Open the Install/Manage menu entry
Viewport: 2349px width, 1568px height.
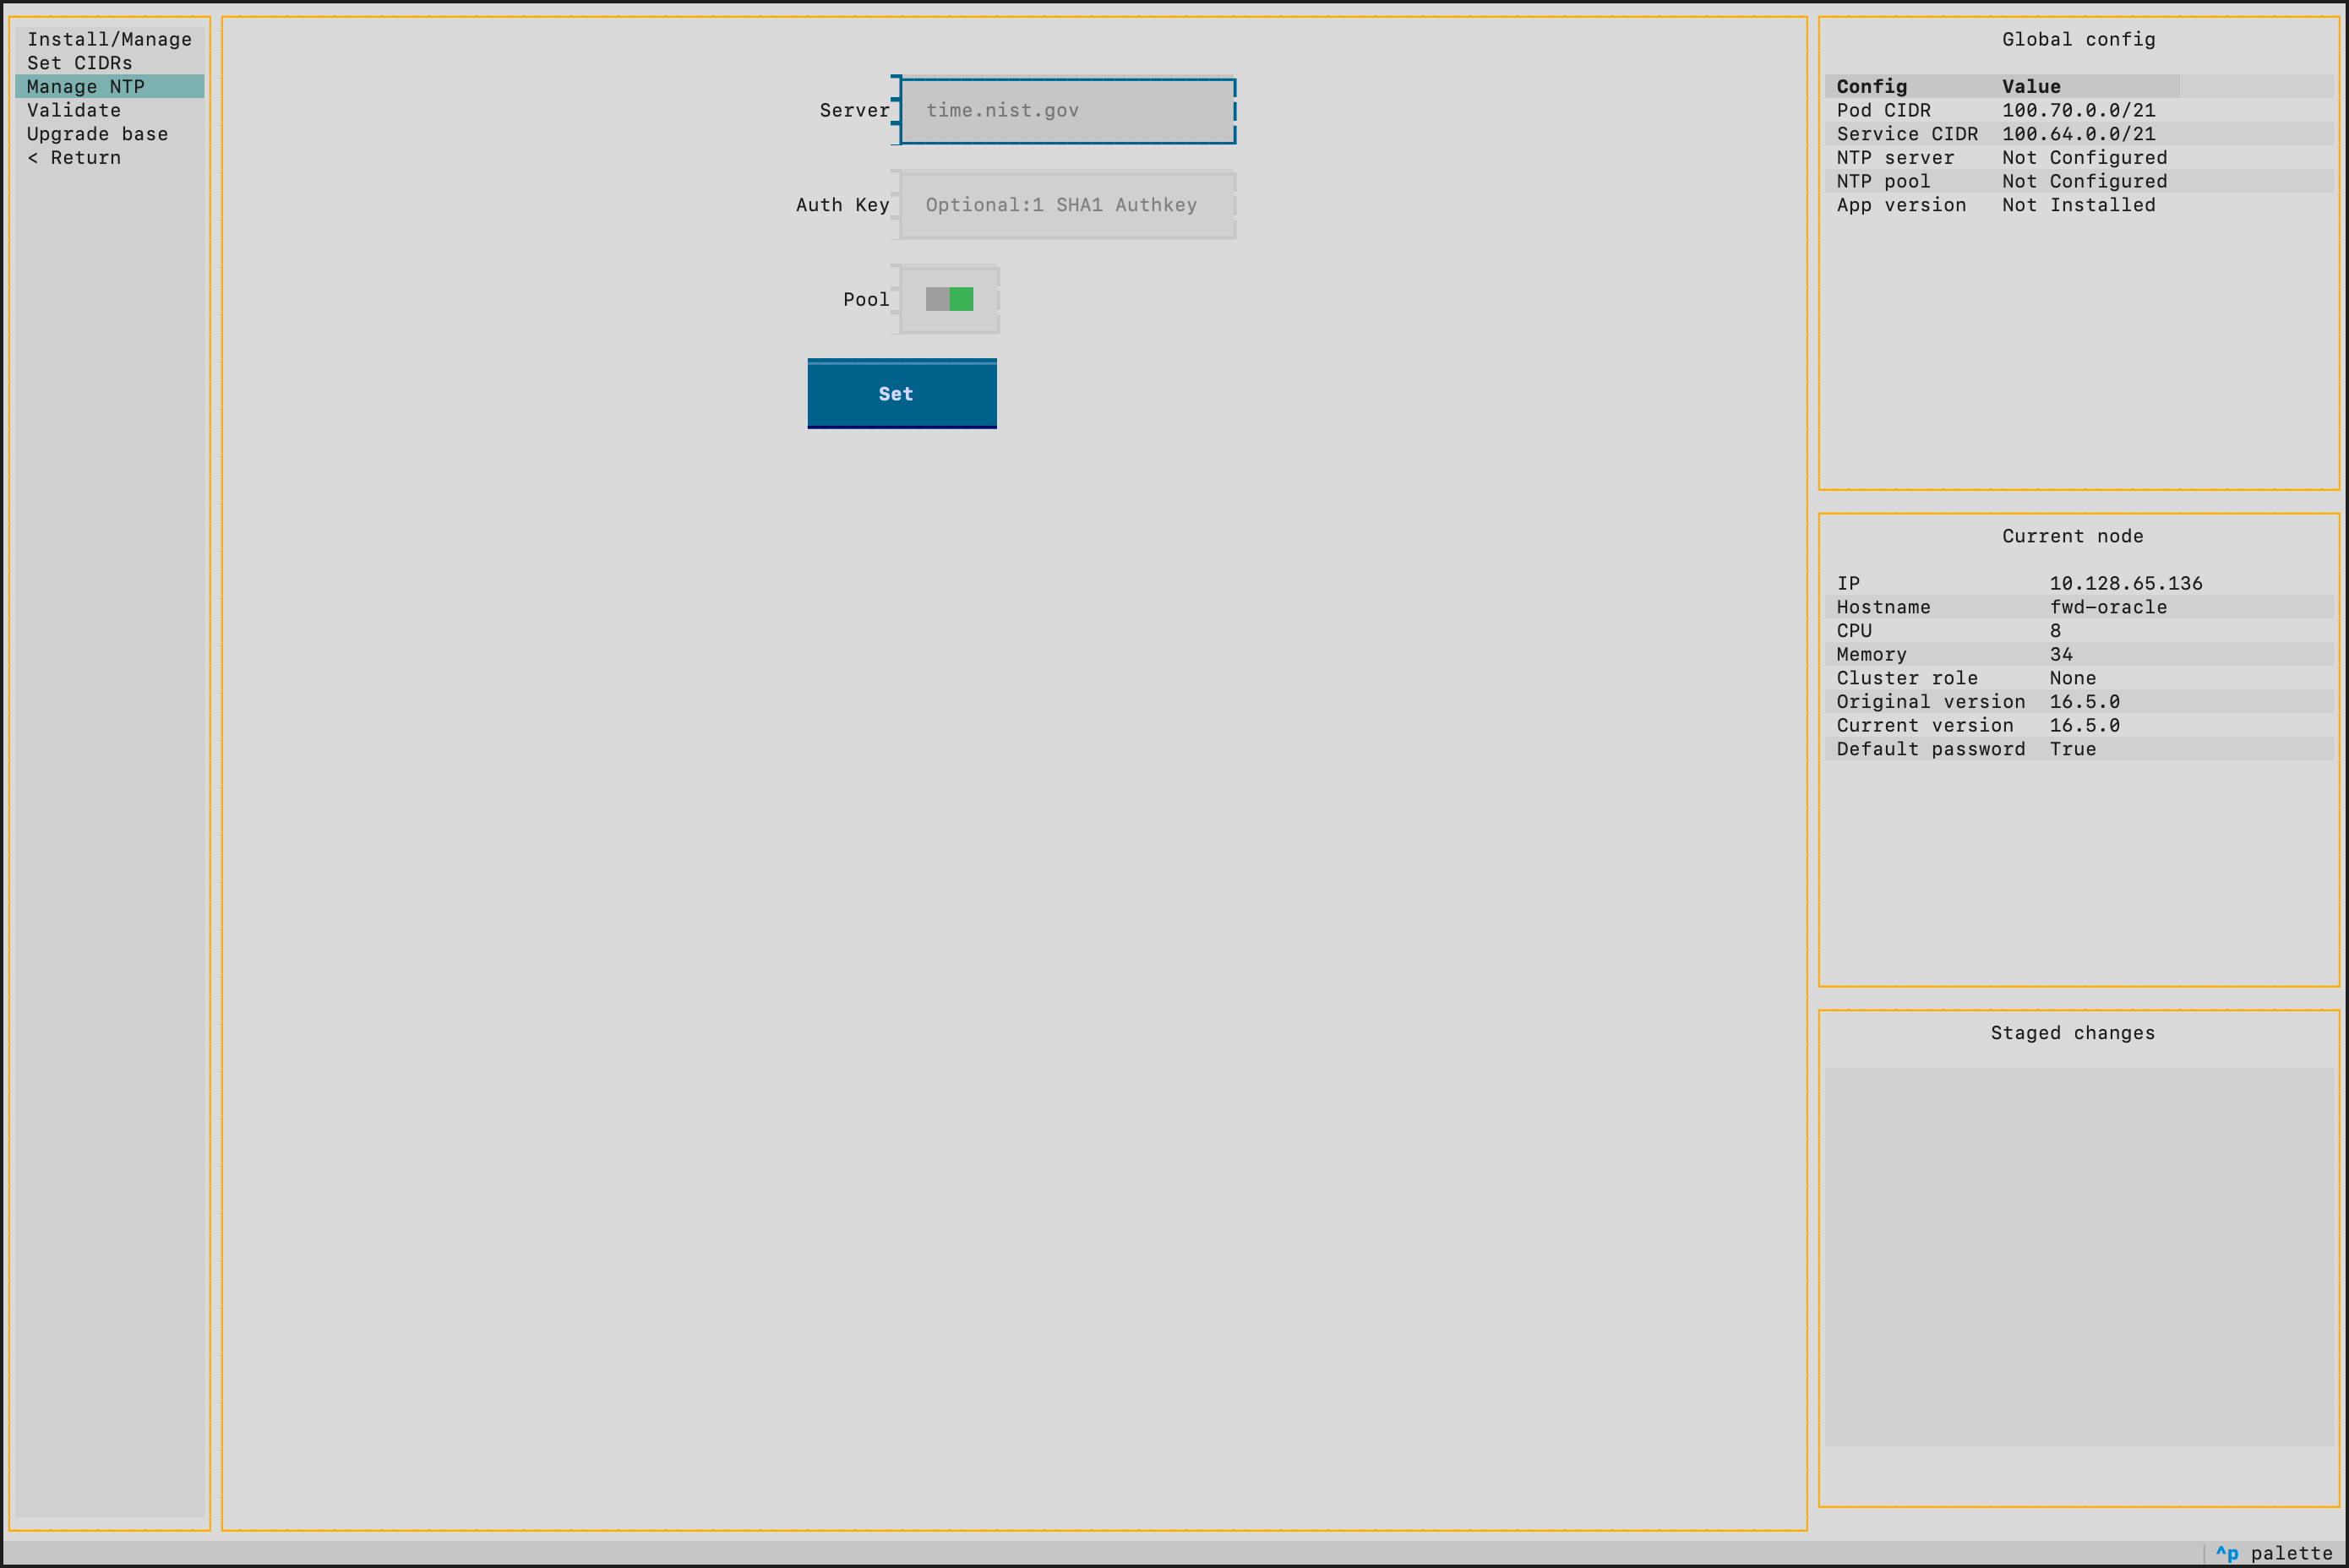tap(109, 39)
